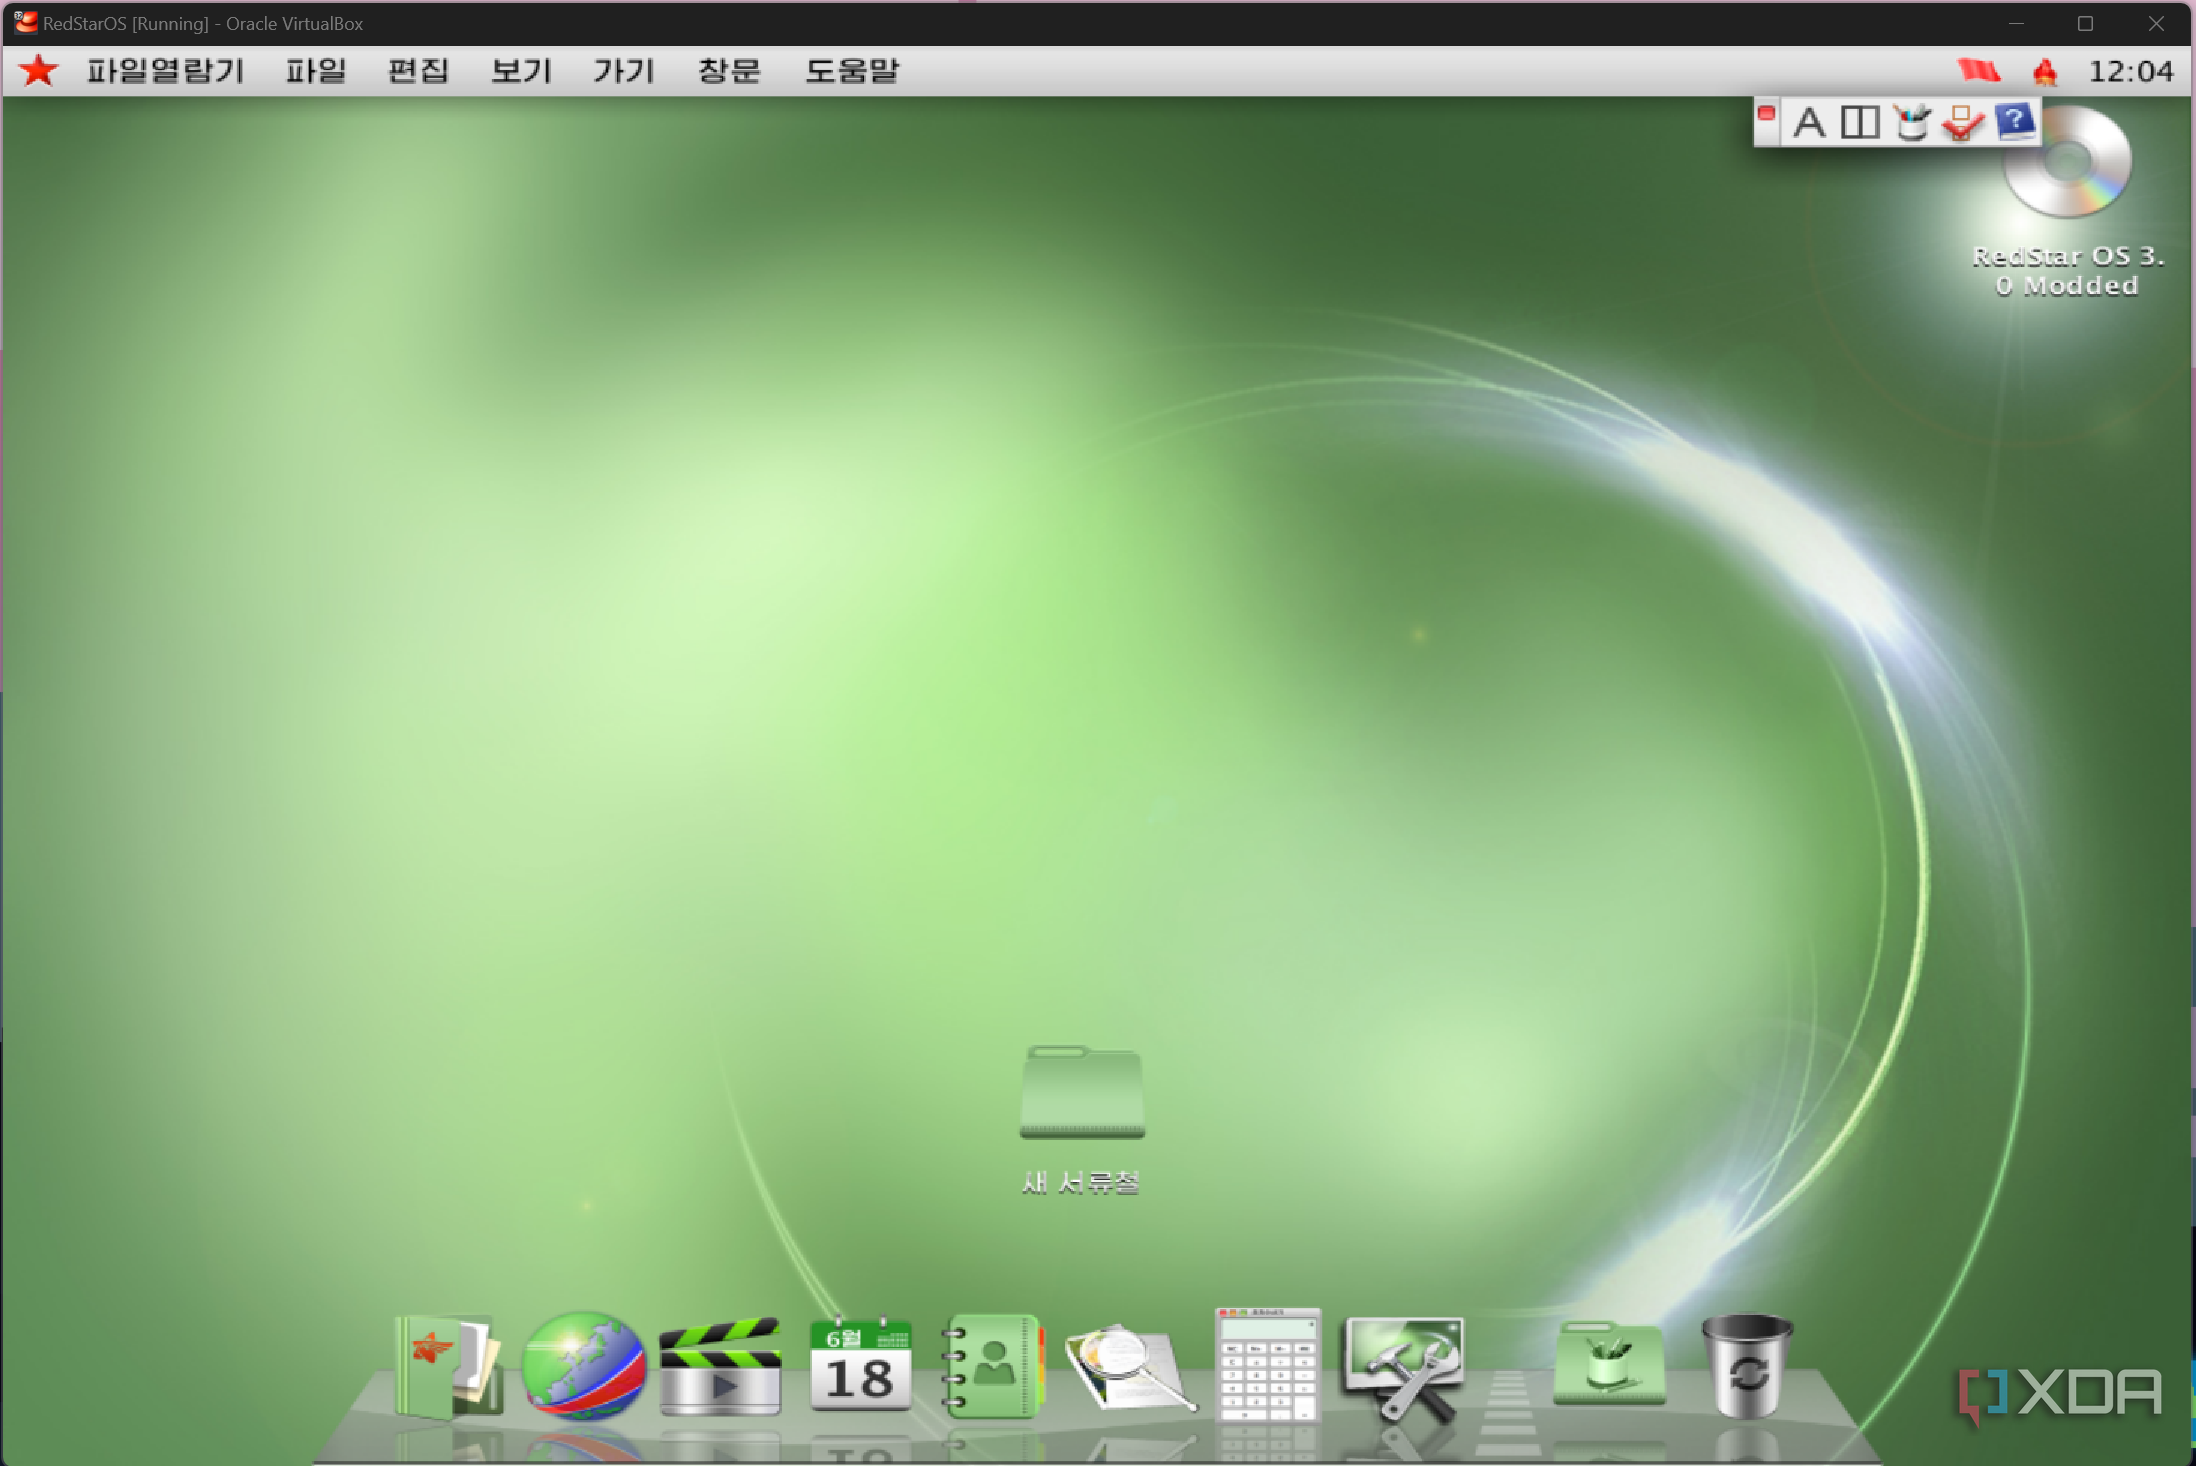Open the 편집 menu
This screenshot has width=2196, height=1466.
click(418, 71)
